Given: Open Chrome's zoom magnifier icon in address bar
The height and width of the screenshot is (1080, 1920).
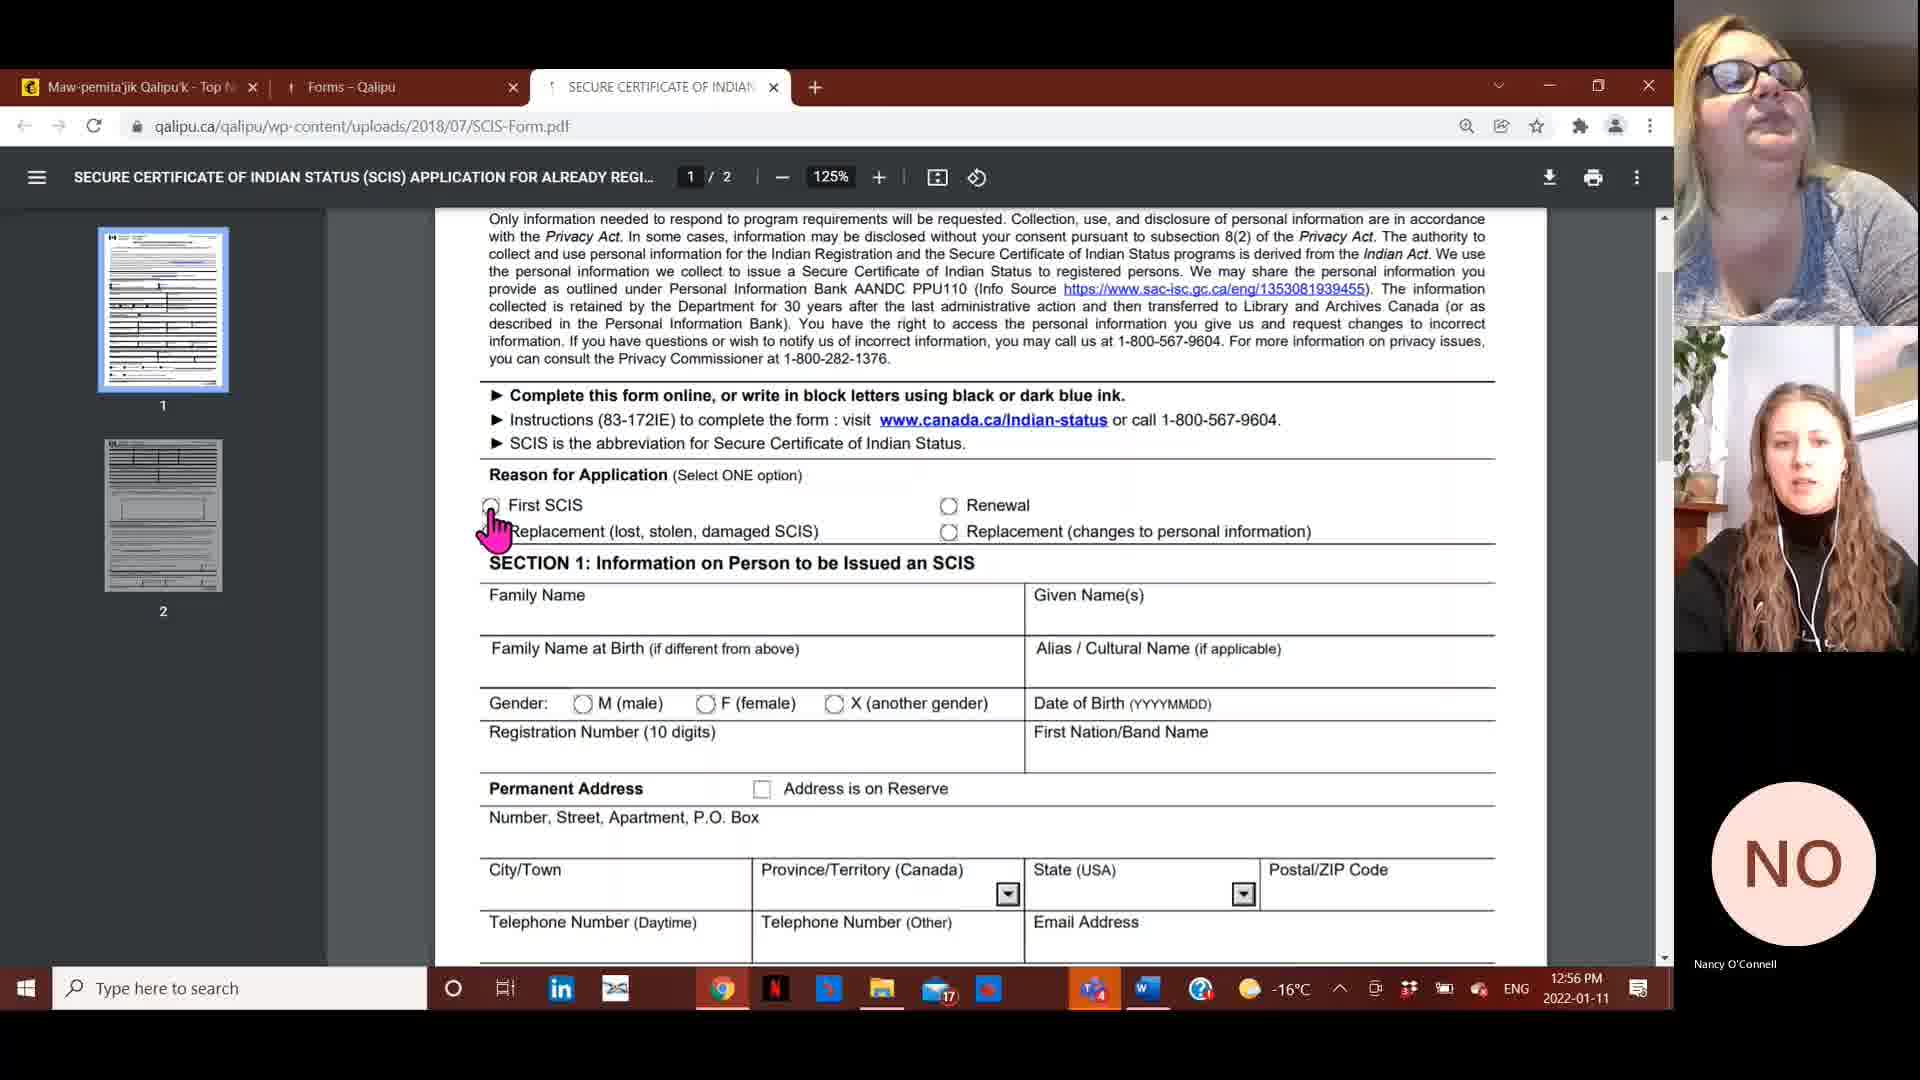Looking at the screenshot, I should tap(1466, 126).
